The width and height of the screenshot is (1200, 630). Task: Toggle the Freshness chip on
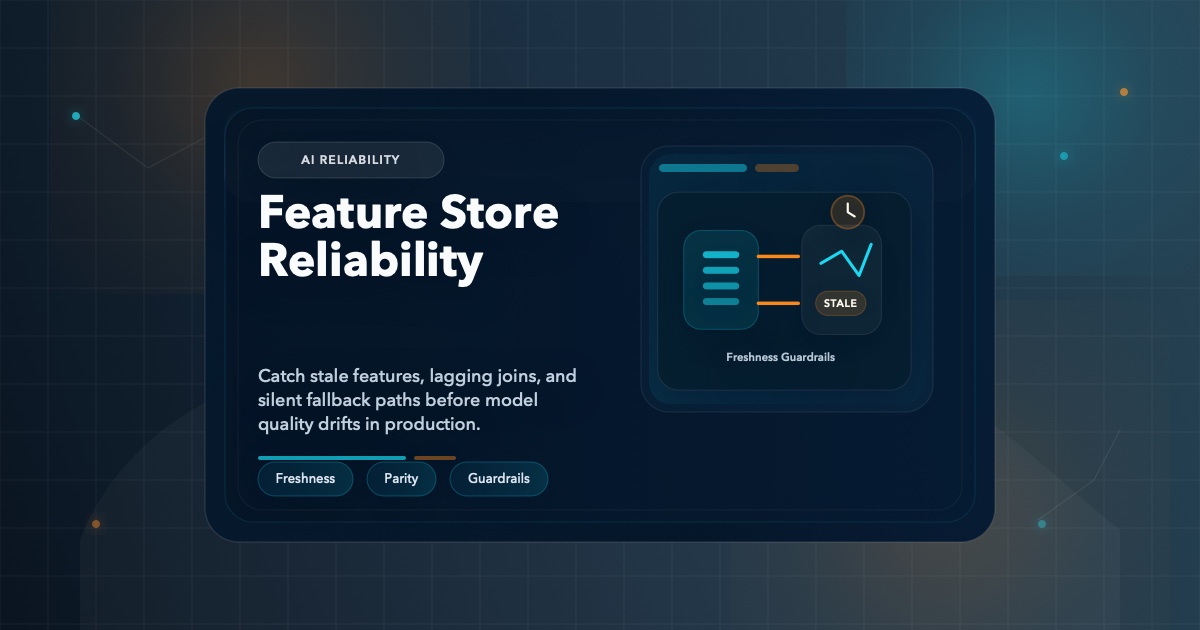pyautogui.click(x=305, y=479)
